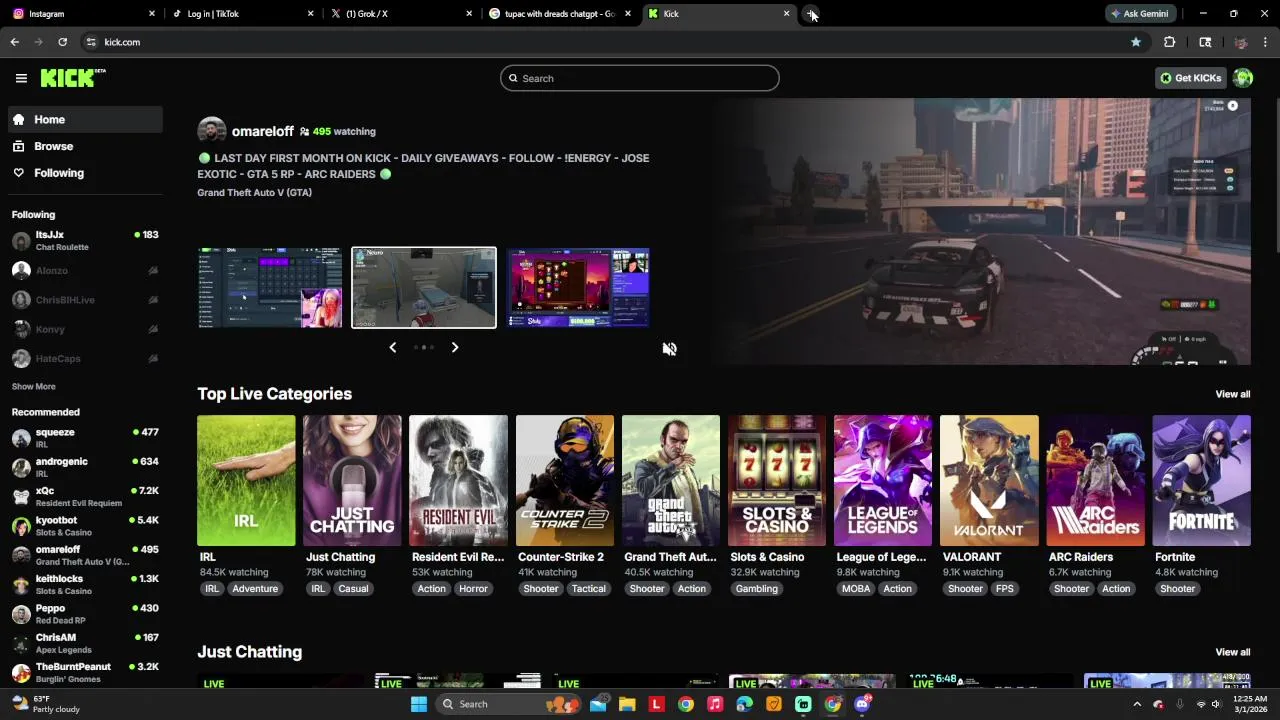
Task: Click the FPS tag under VALORANT
Action: pos(1005,589)
